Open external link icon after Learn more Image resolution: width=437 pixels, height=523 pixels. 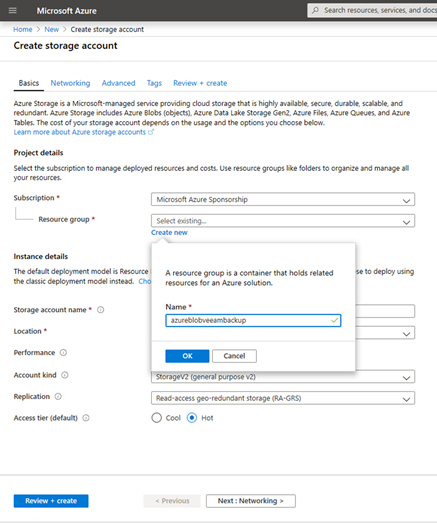pyautogui.click(x=151, y=132)
